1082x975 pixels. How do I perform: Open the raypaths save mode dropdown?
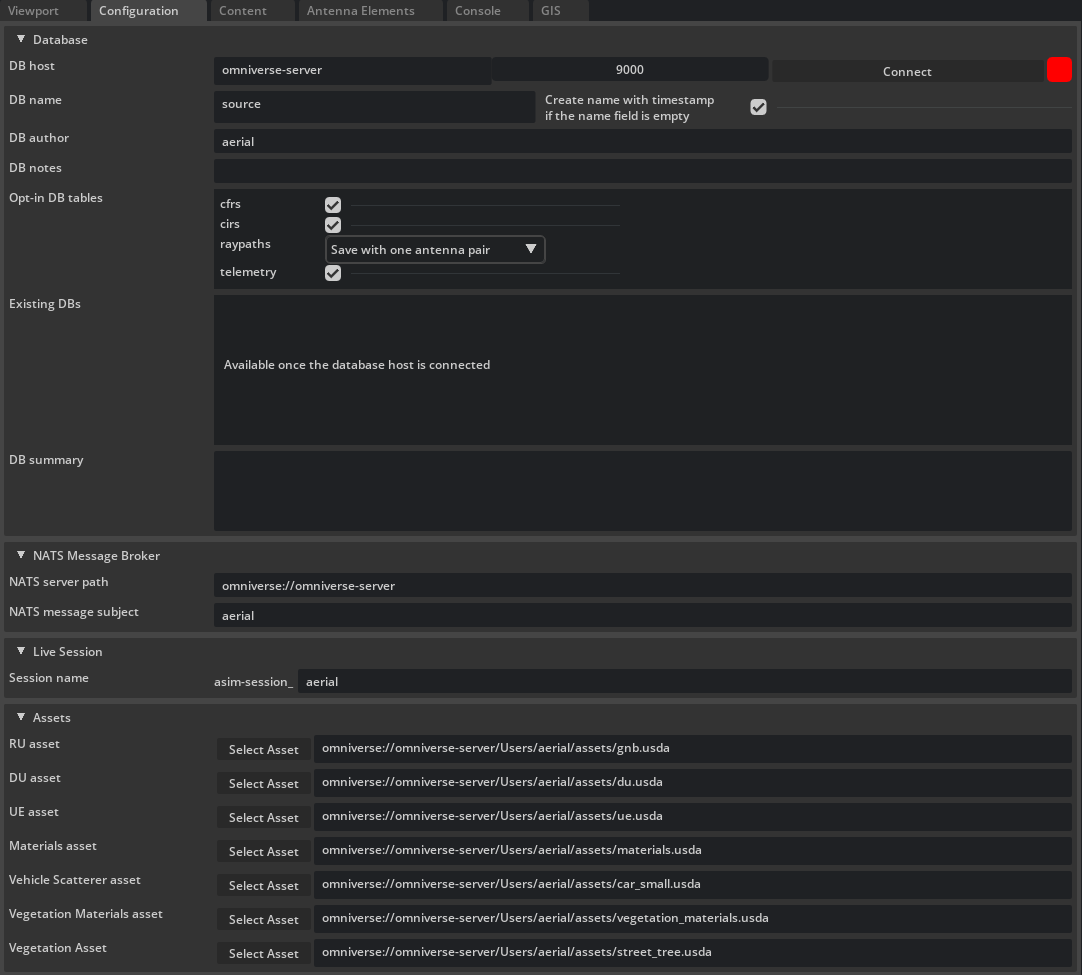pos(435,249)
